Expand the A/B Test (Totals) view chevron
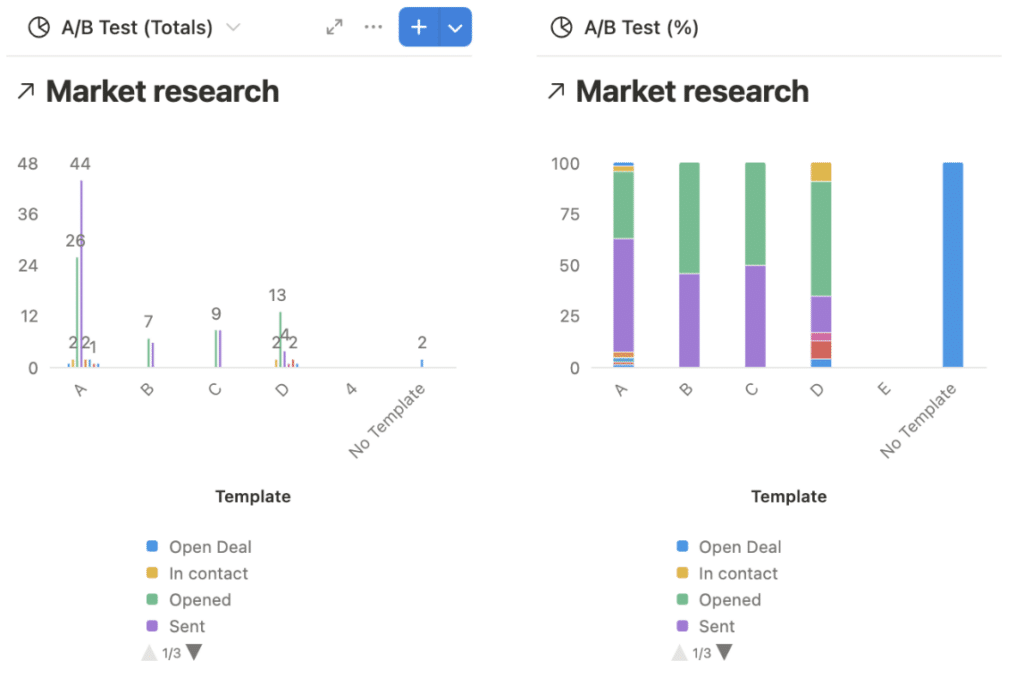The image size is (1024, 677). [233, 27]
